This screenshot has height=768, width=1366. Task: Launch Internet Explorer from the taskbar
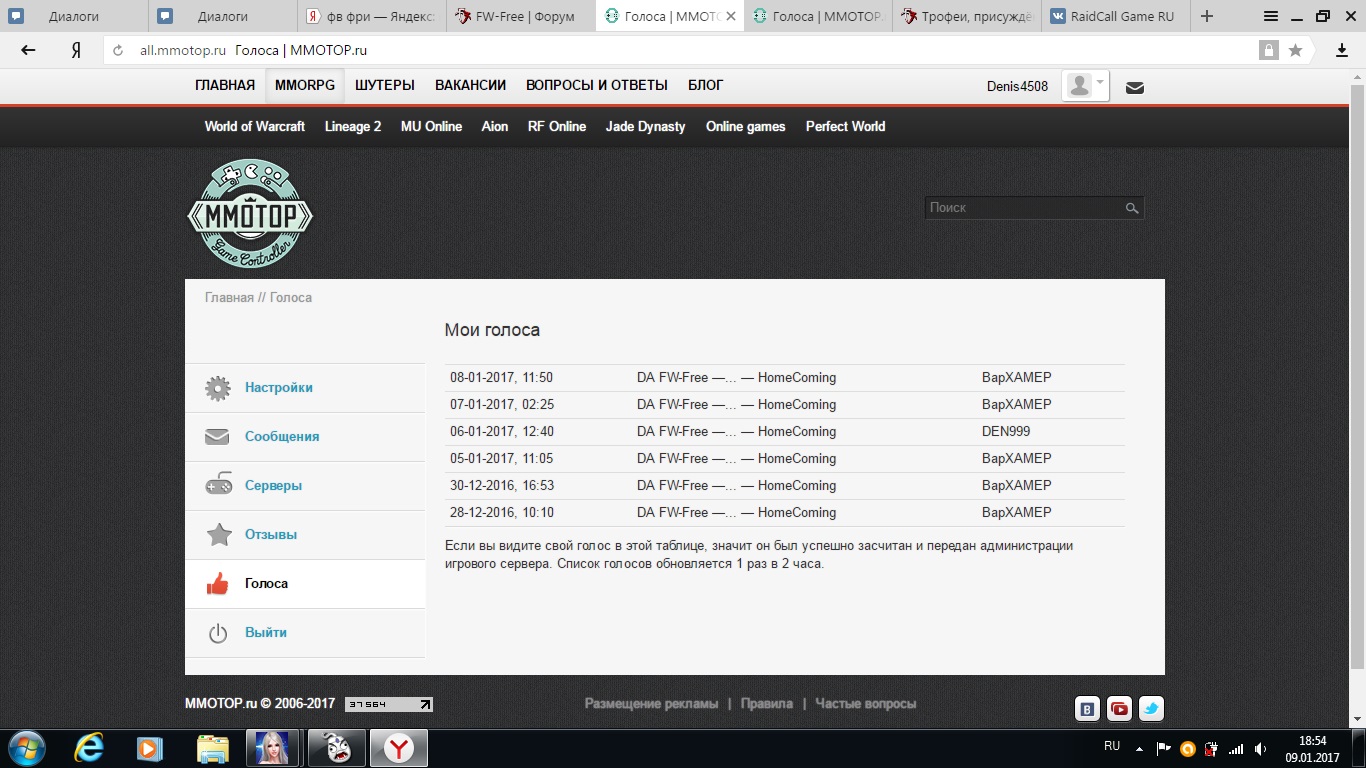(90, 748)
